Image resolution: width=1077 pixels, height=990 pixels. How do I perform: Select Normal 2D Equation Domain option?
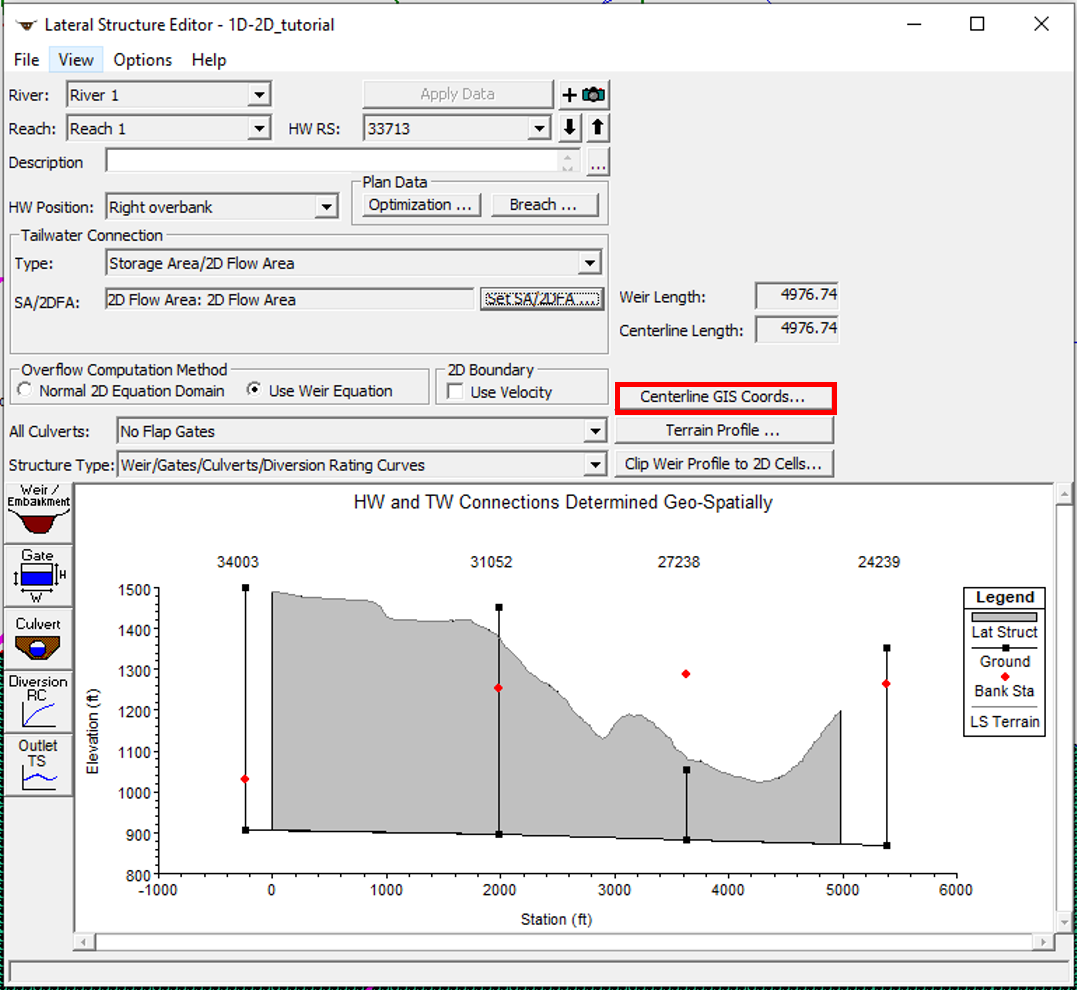25,391
